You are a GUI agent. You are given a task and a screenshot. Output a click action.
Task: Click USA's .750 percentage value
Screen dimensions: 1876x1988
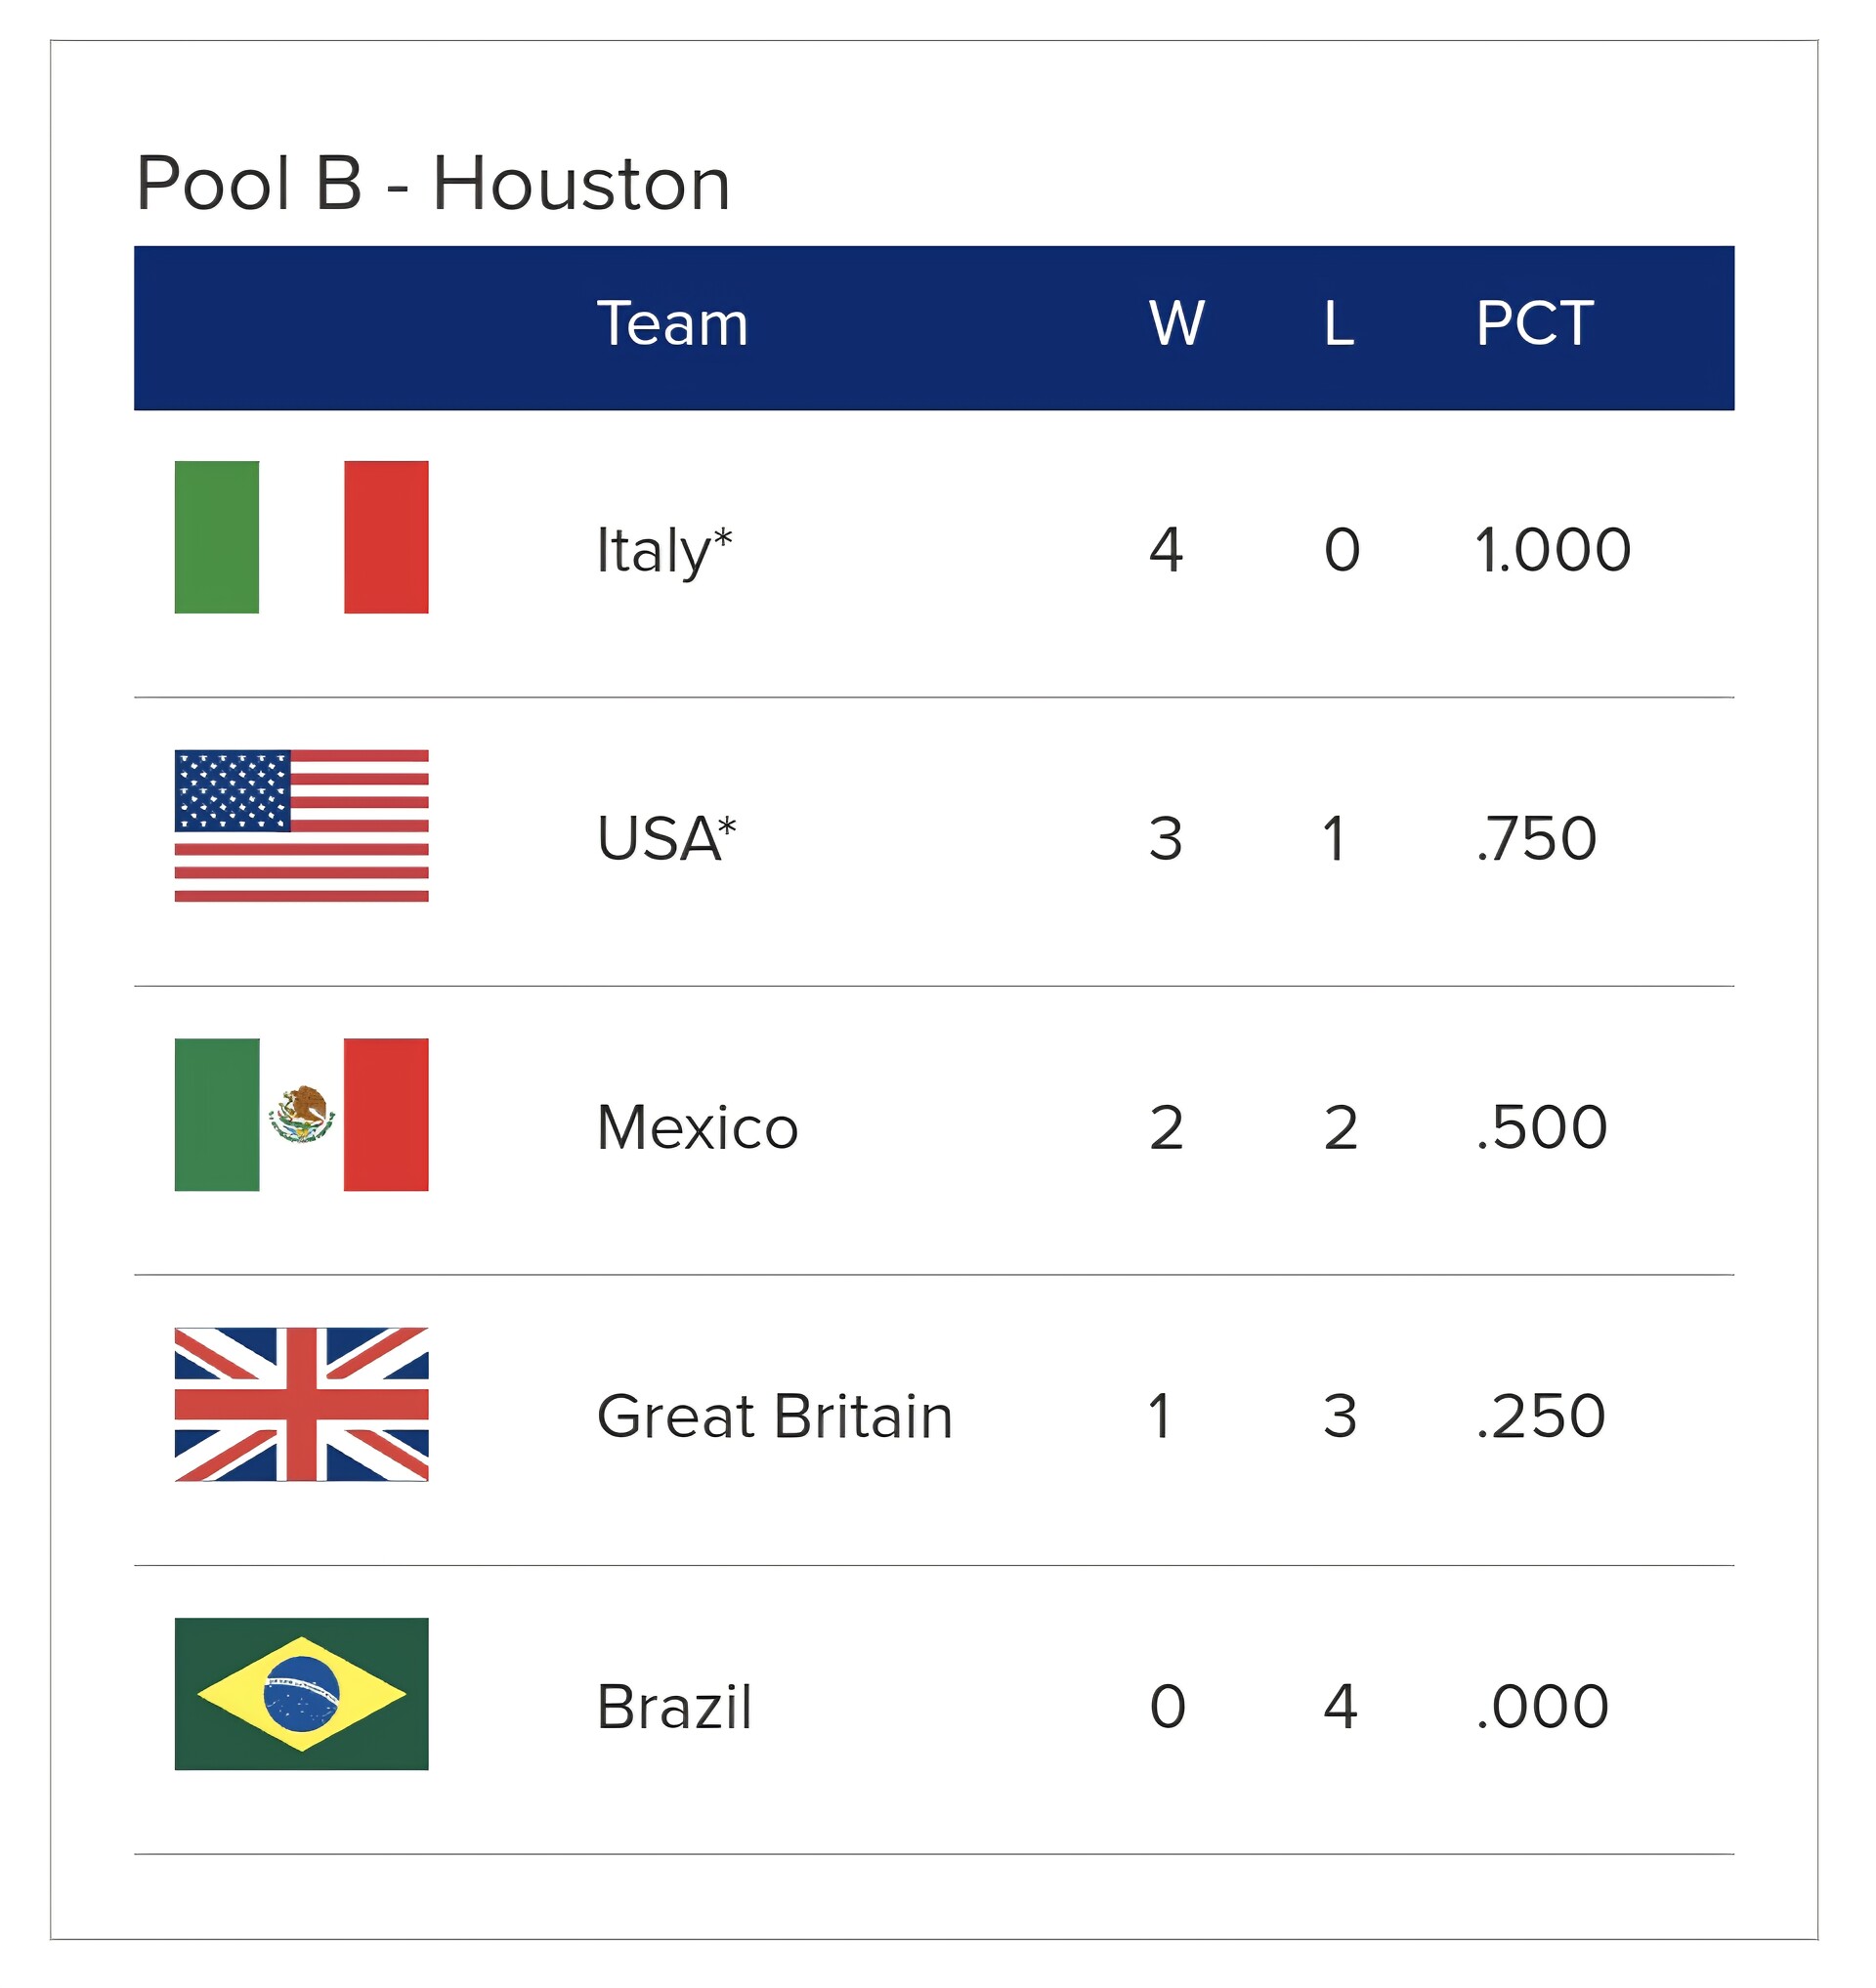click(x=1536, y=838)
